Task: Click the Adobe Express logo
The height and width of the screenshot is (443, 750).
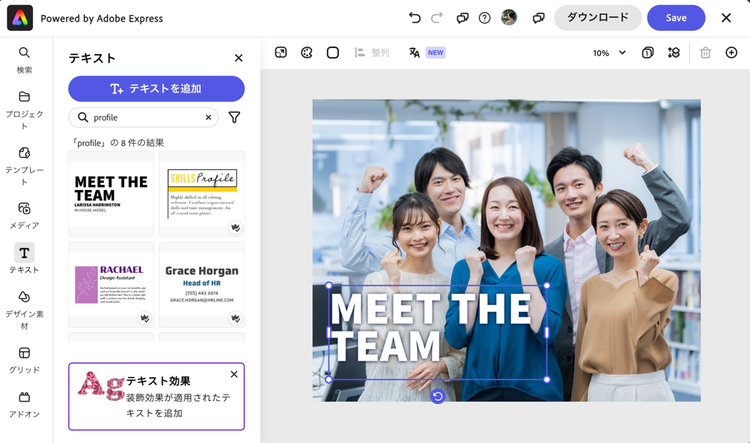Action: 20,18
